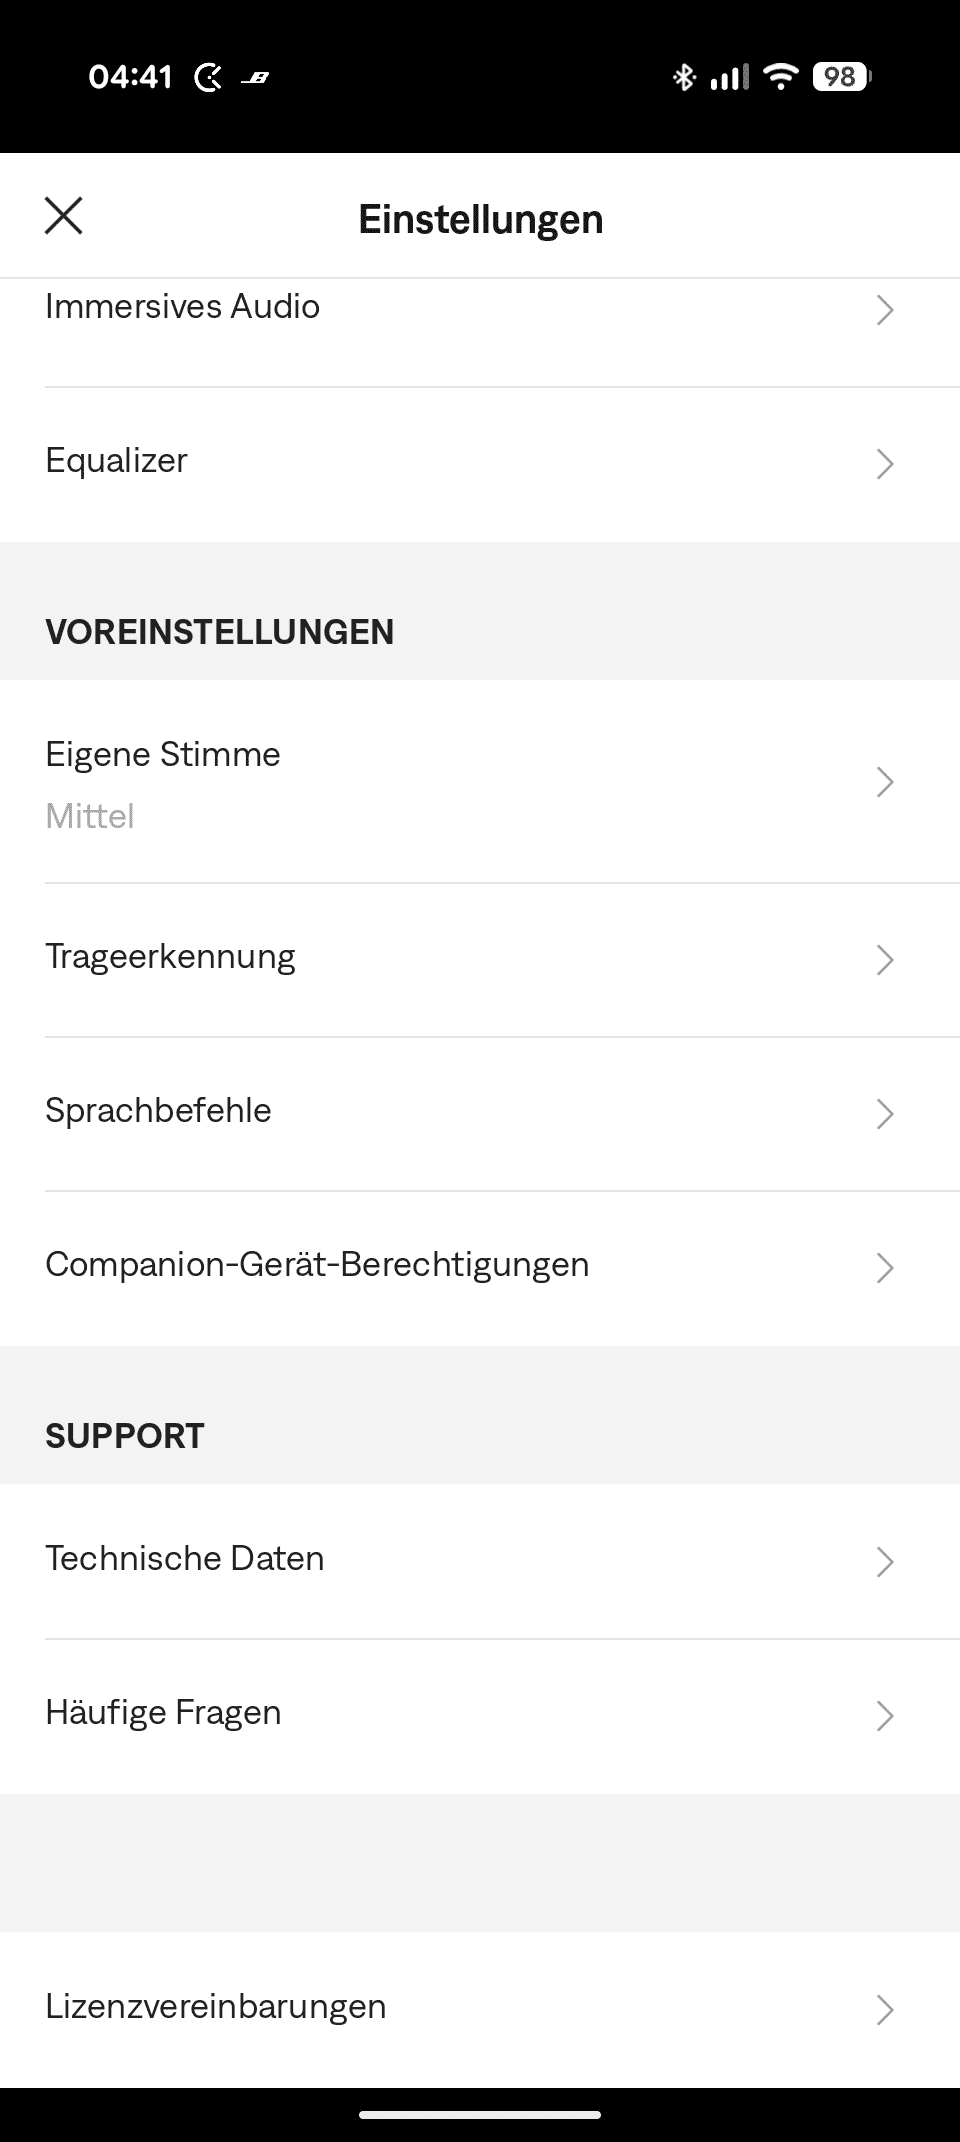Tap the Companion-Gerät-Berechtigungen chevron

click(884, 1268)
